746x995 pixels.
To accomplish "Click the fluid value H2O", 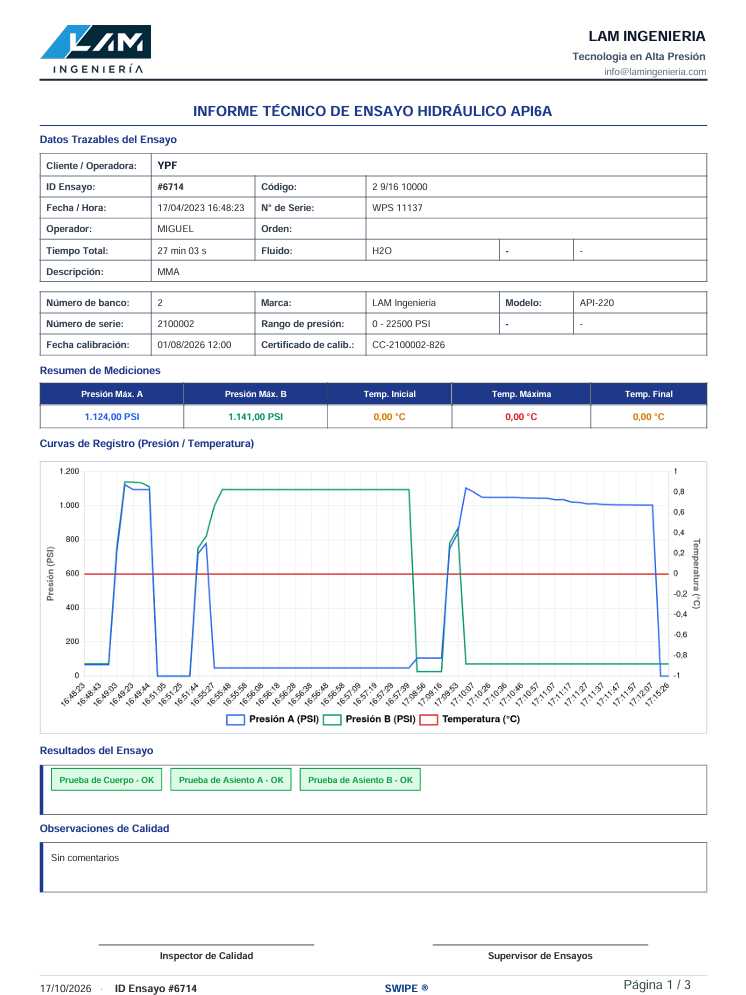I will [382, 251].
